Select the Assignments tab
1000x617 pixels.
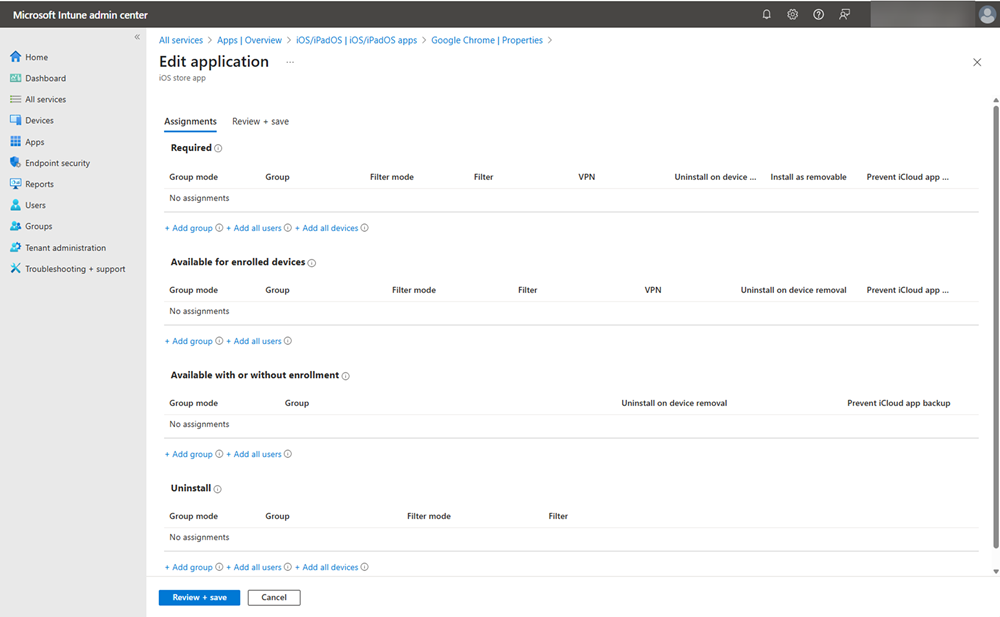tap(190, 122)
